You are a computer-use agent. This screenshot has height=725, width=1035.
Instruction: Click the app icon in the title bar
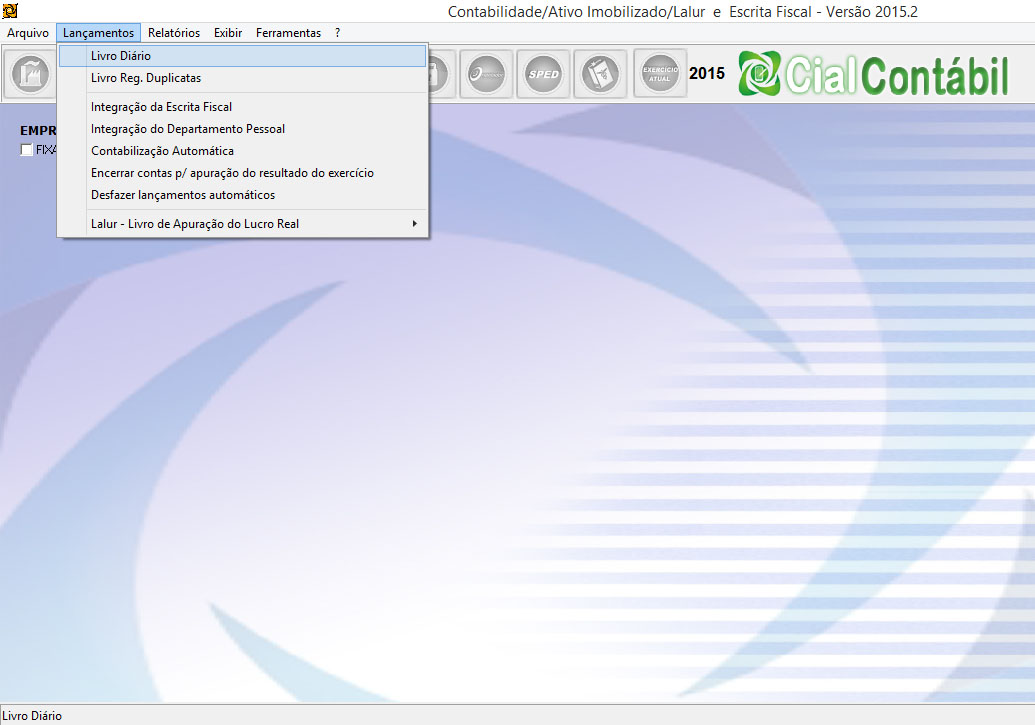[11, 11]
